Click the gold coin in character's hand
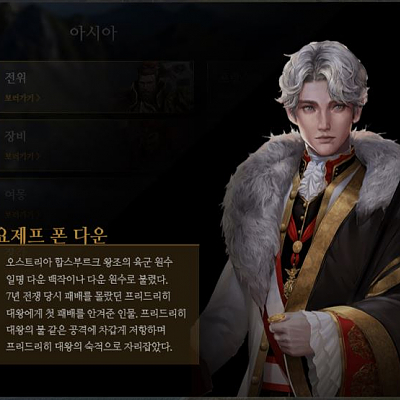Image resolution: width=400 pixels, height=400 pixels. coord(277,318)
